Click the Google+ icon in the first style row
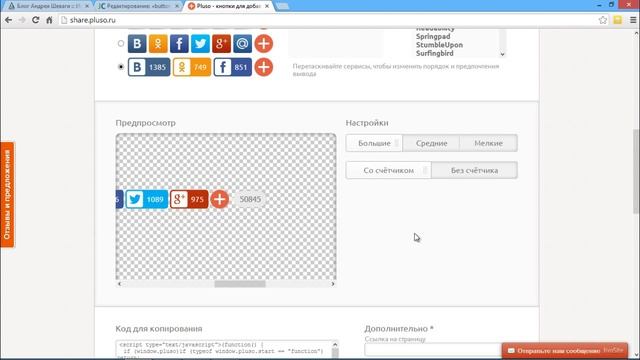The width and height of the screenshot is (640, 360). 222,44
